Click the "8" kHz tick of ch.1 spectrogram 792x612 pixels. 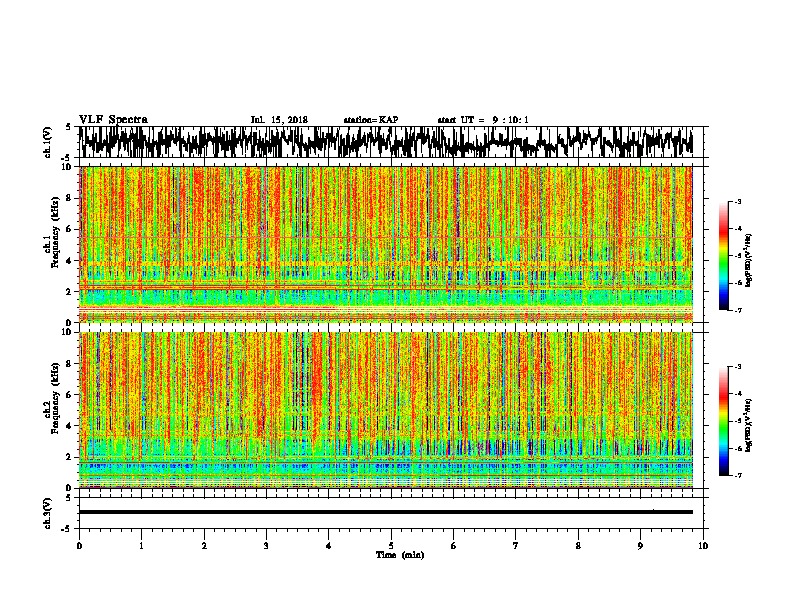[x=71, y=198]
